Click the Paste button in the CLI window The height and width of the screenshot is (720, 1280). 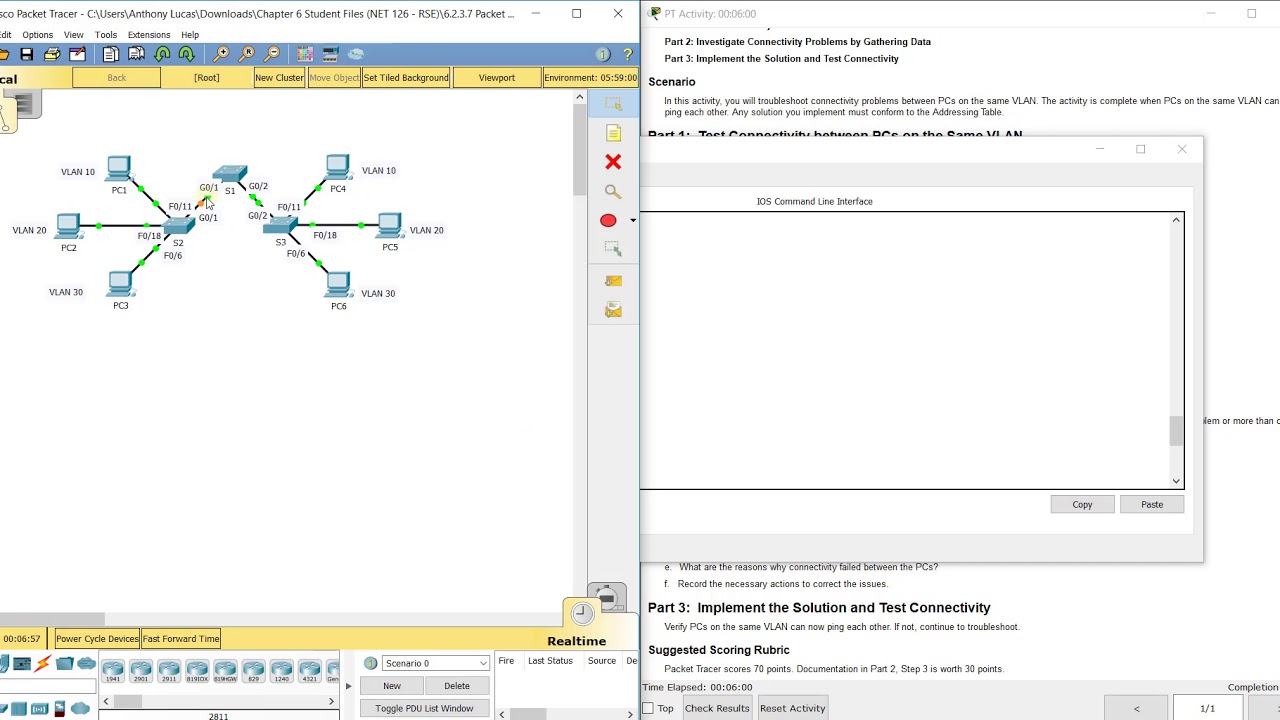1152,505
